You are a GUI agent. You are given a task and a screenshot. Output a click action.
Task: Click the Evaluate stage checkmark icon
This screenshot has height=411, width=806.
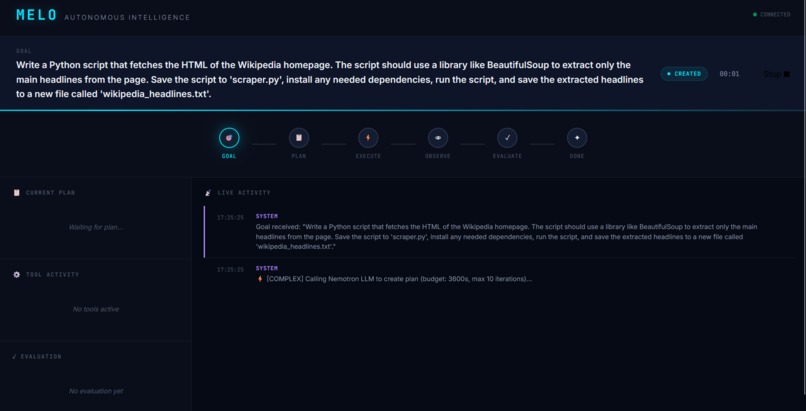[507, 138]
